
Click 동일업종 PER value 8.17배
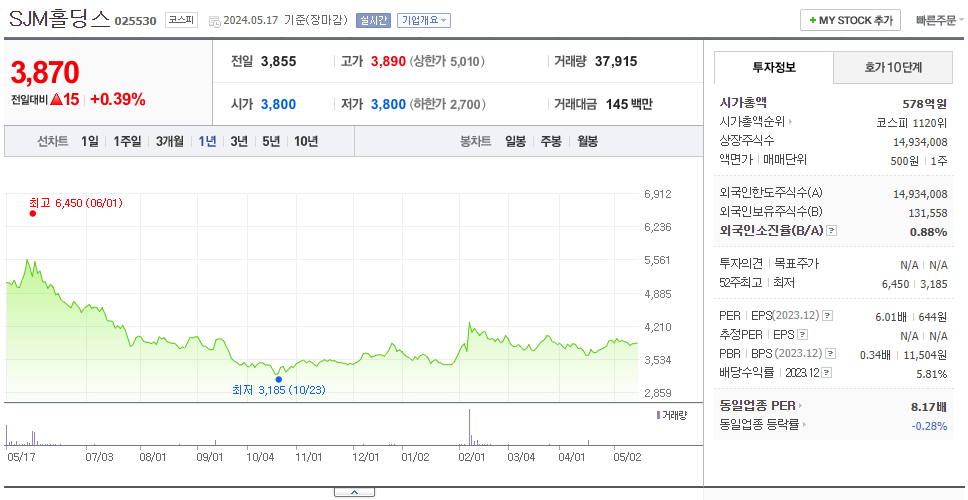(x=929, y=407)
